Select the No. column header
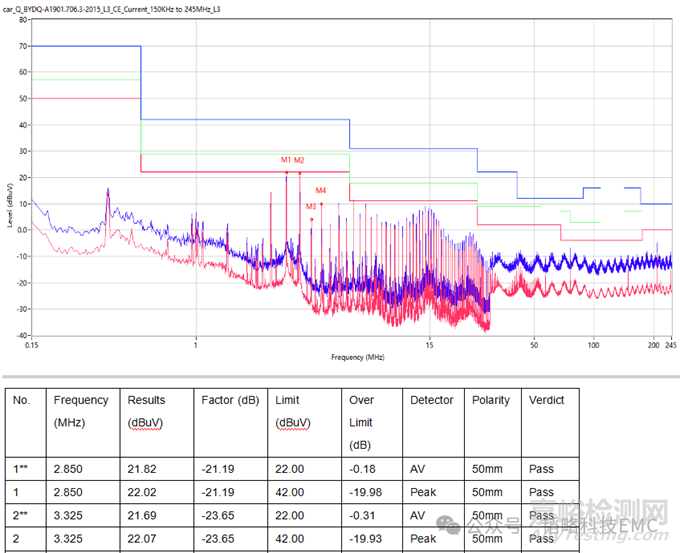 coord(21,400)
